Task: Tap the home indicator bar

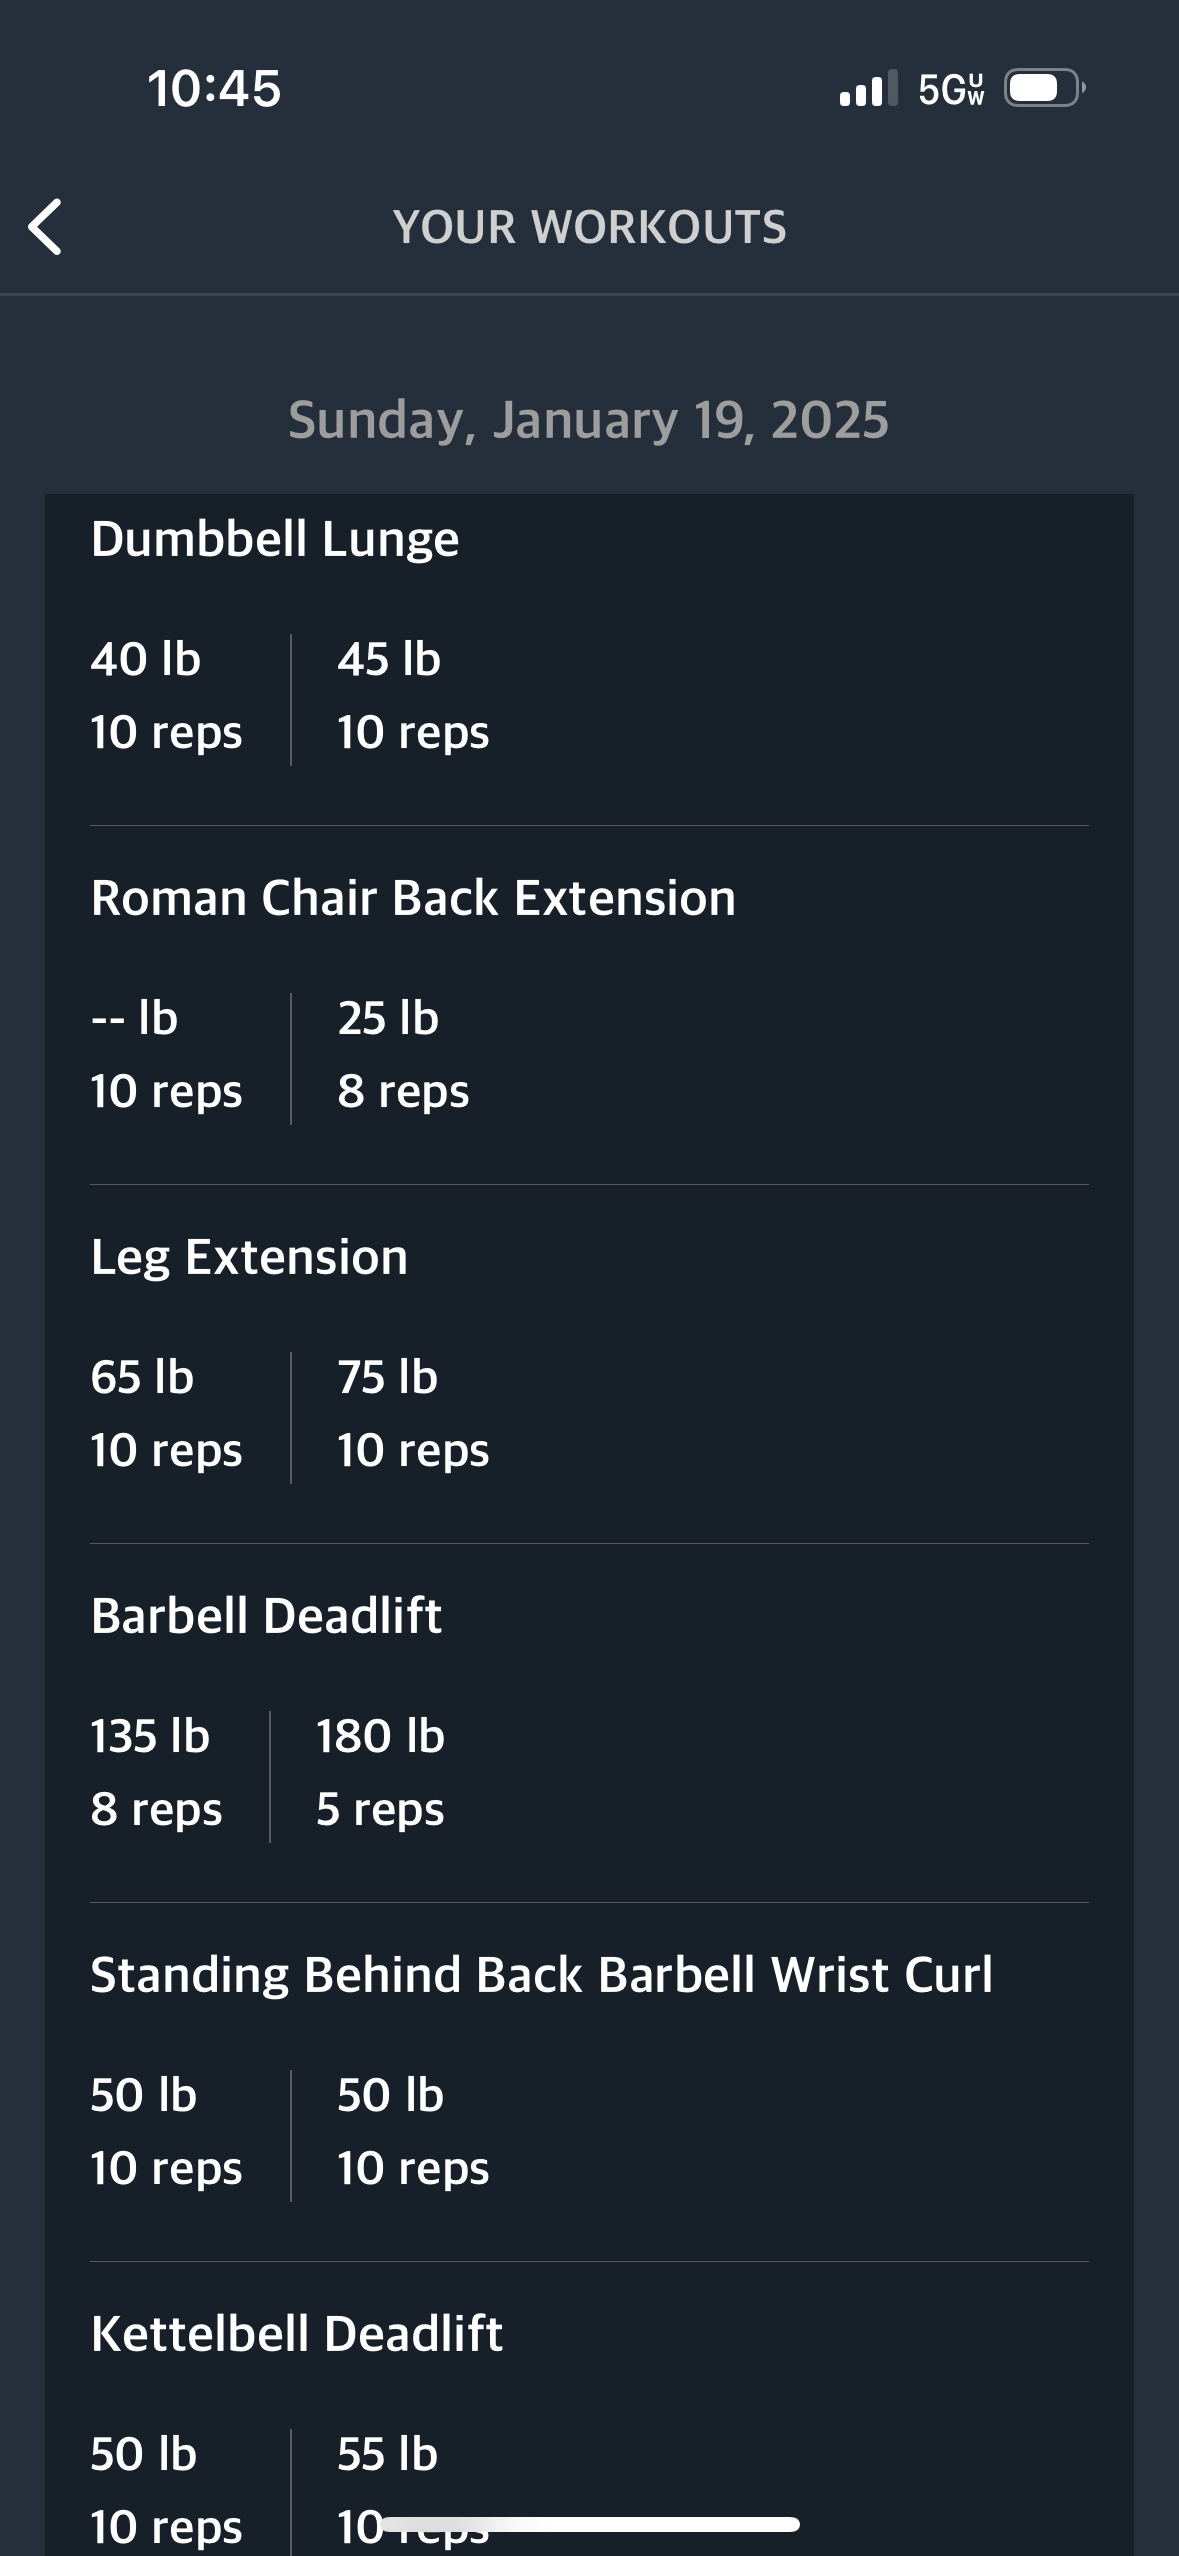Action: click(x=589, y=2525)
